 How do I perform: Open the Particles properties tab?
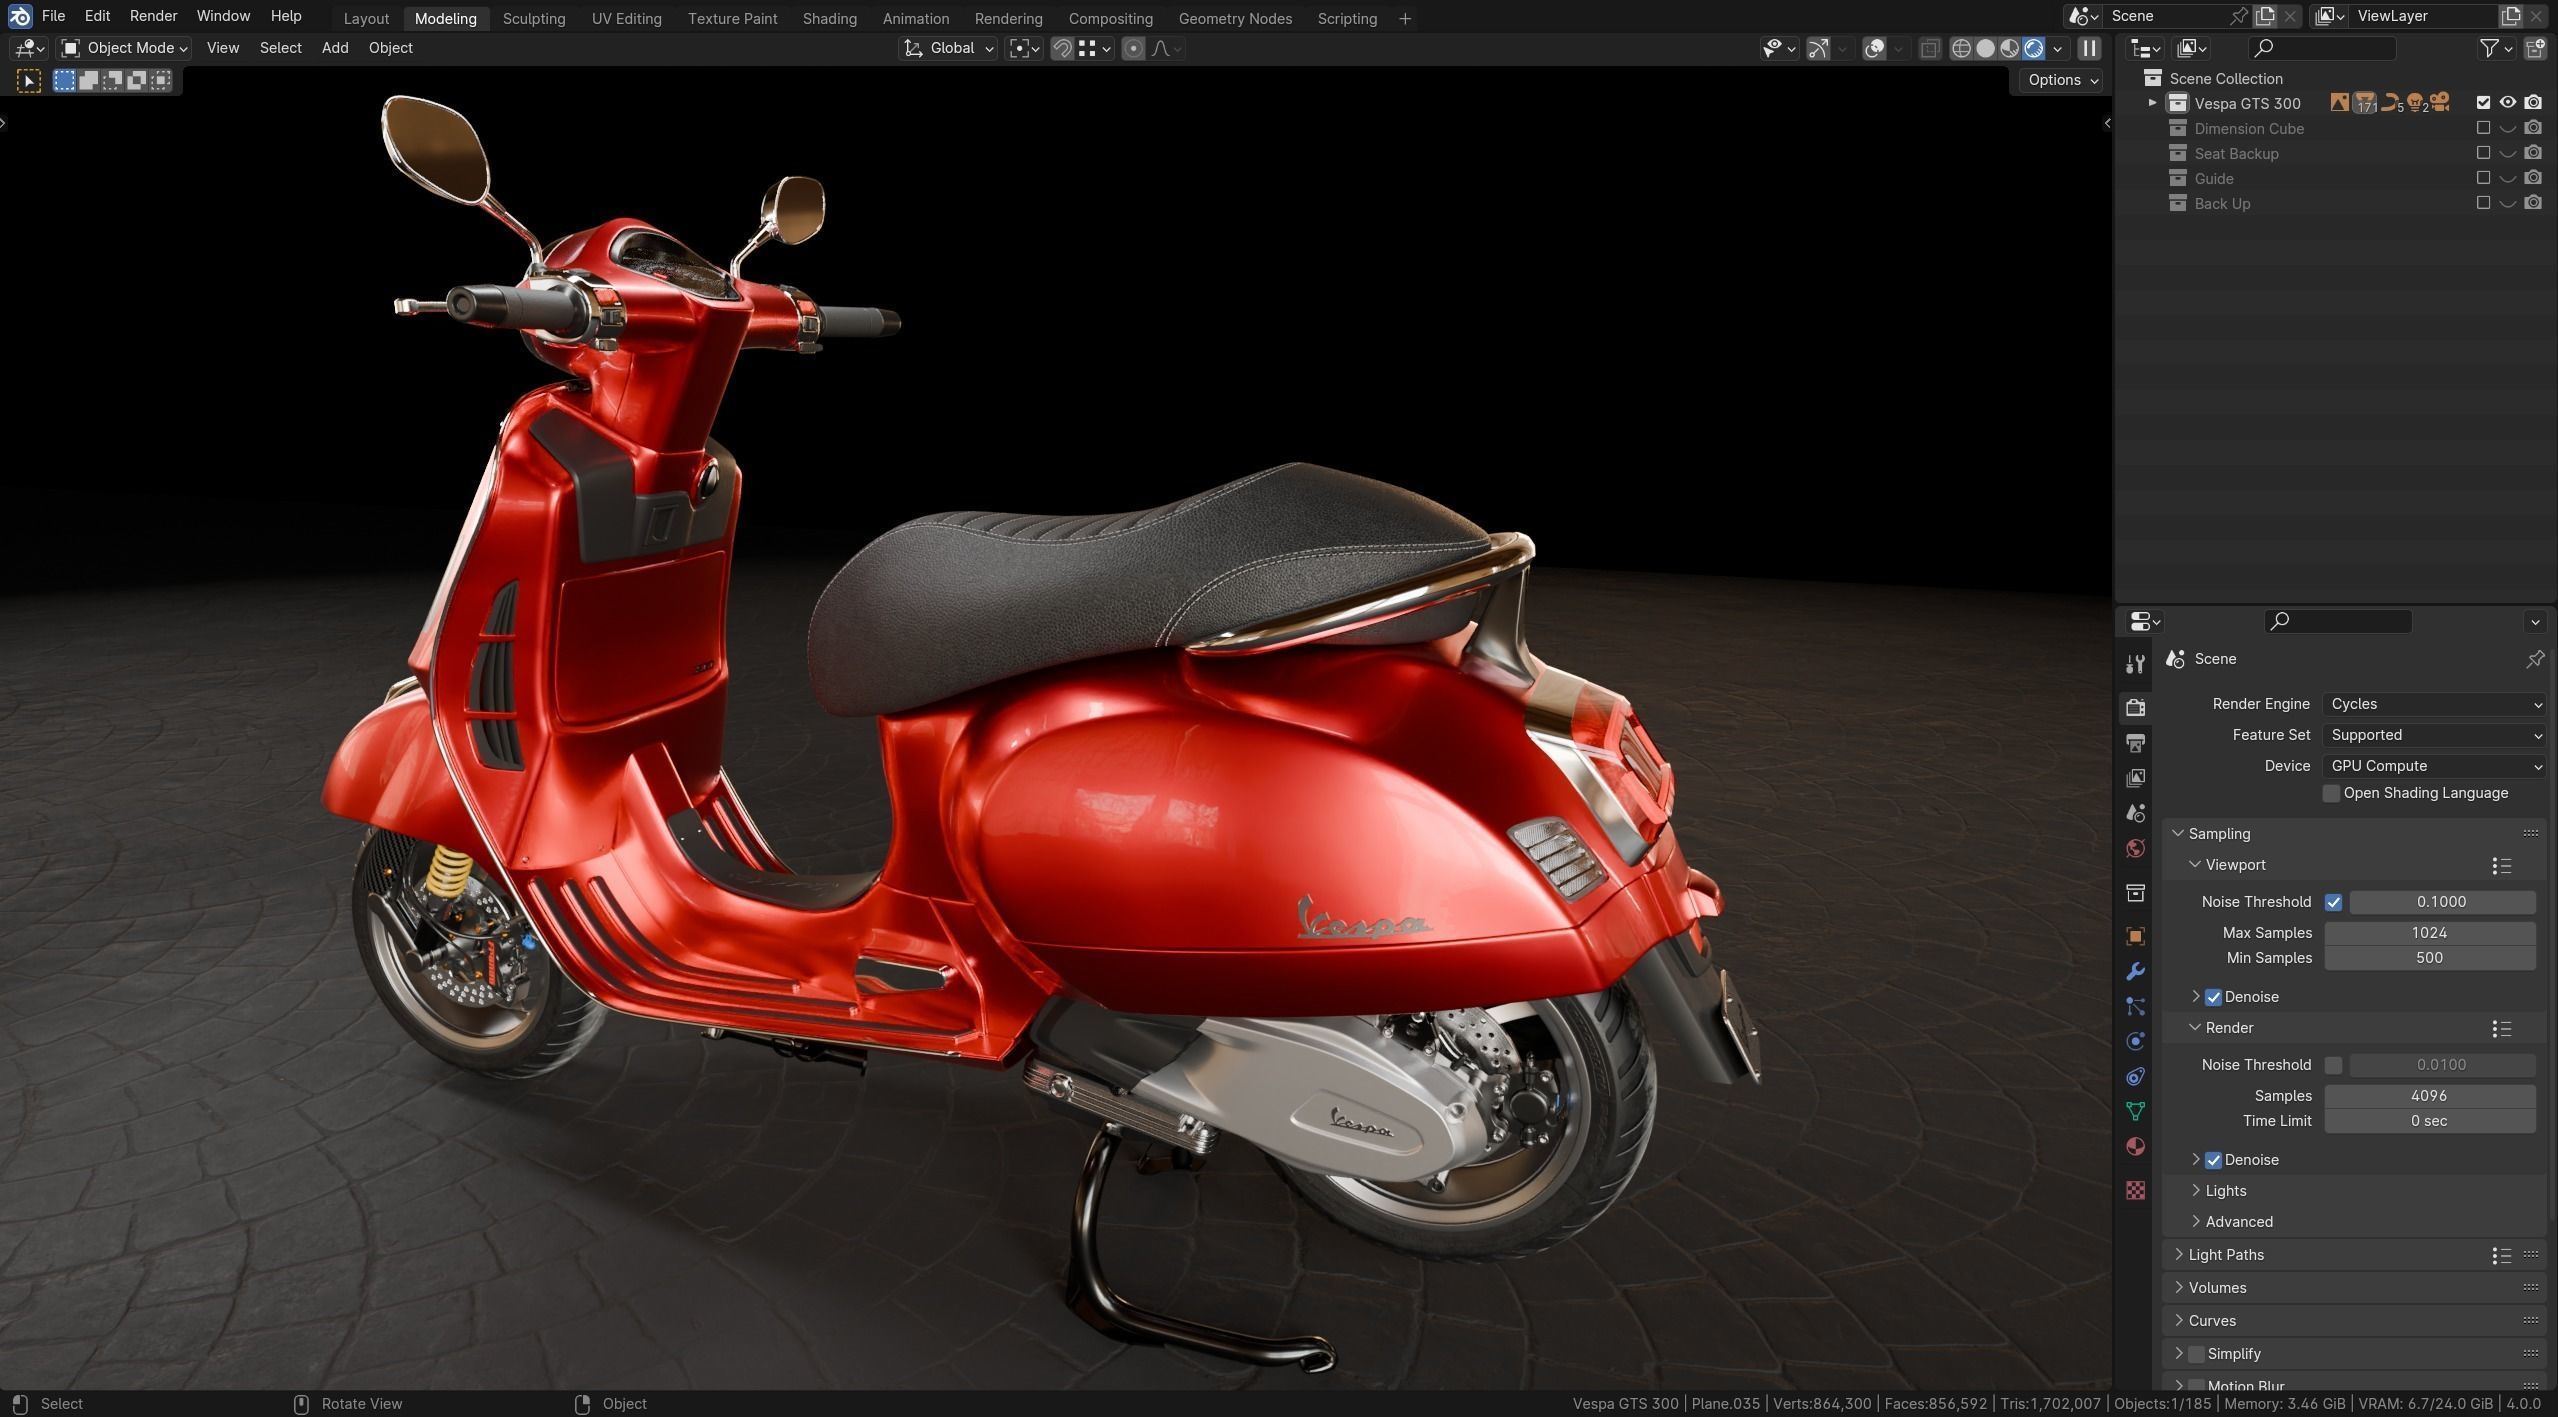tap(2135, 1006)
